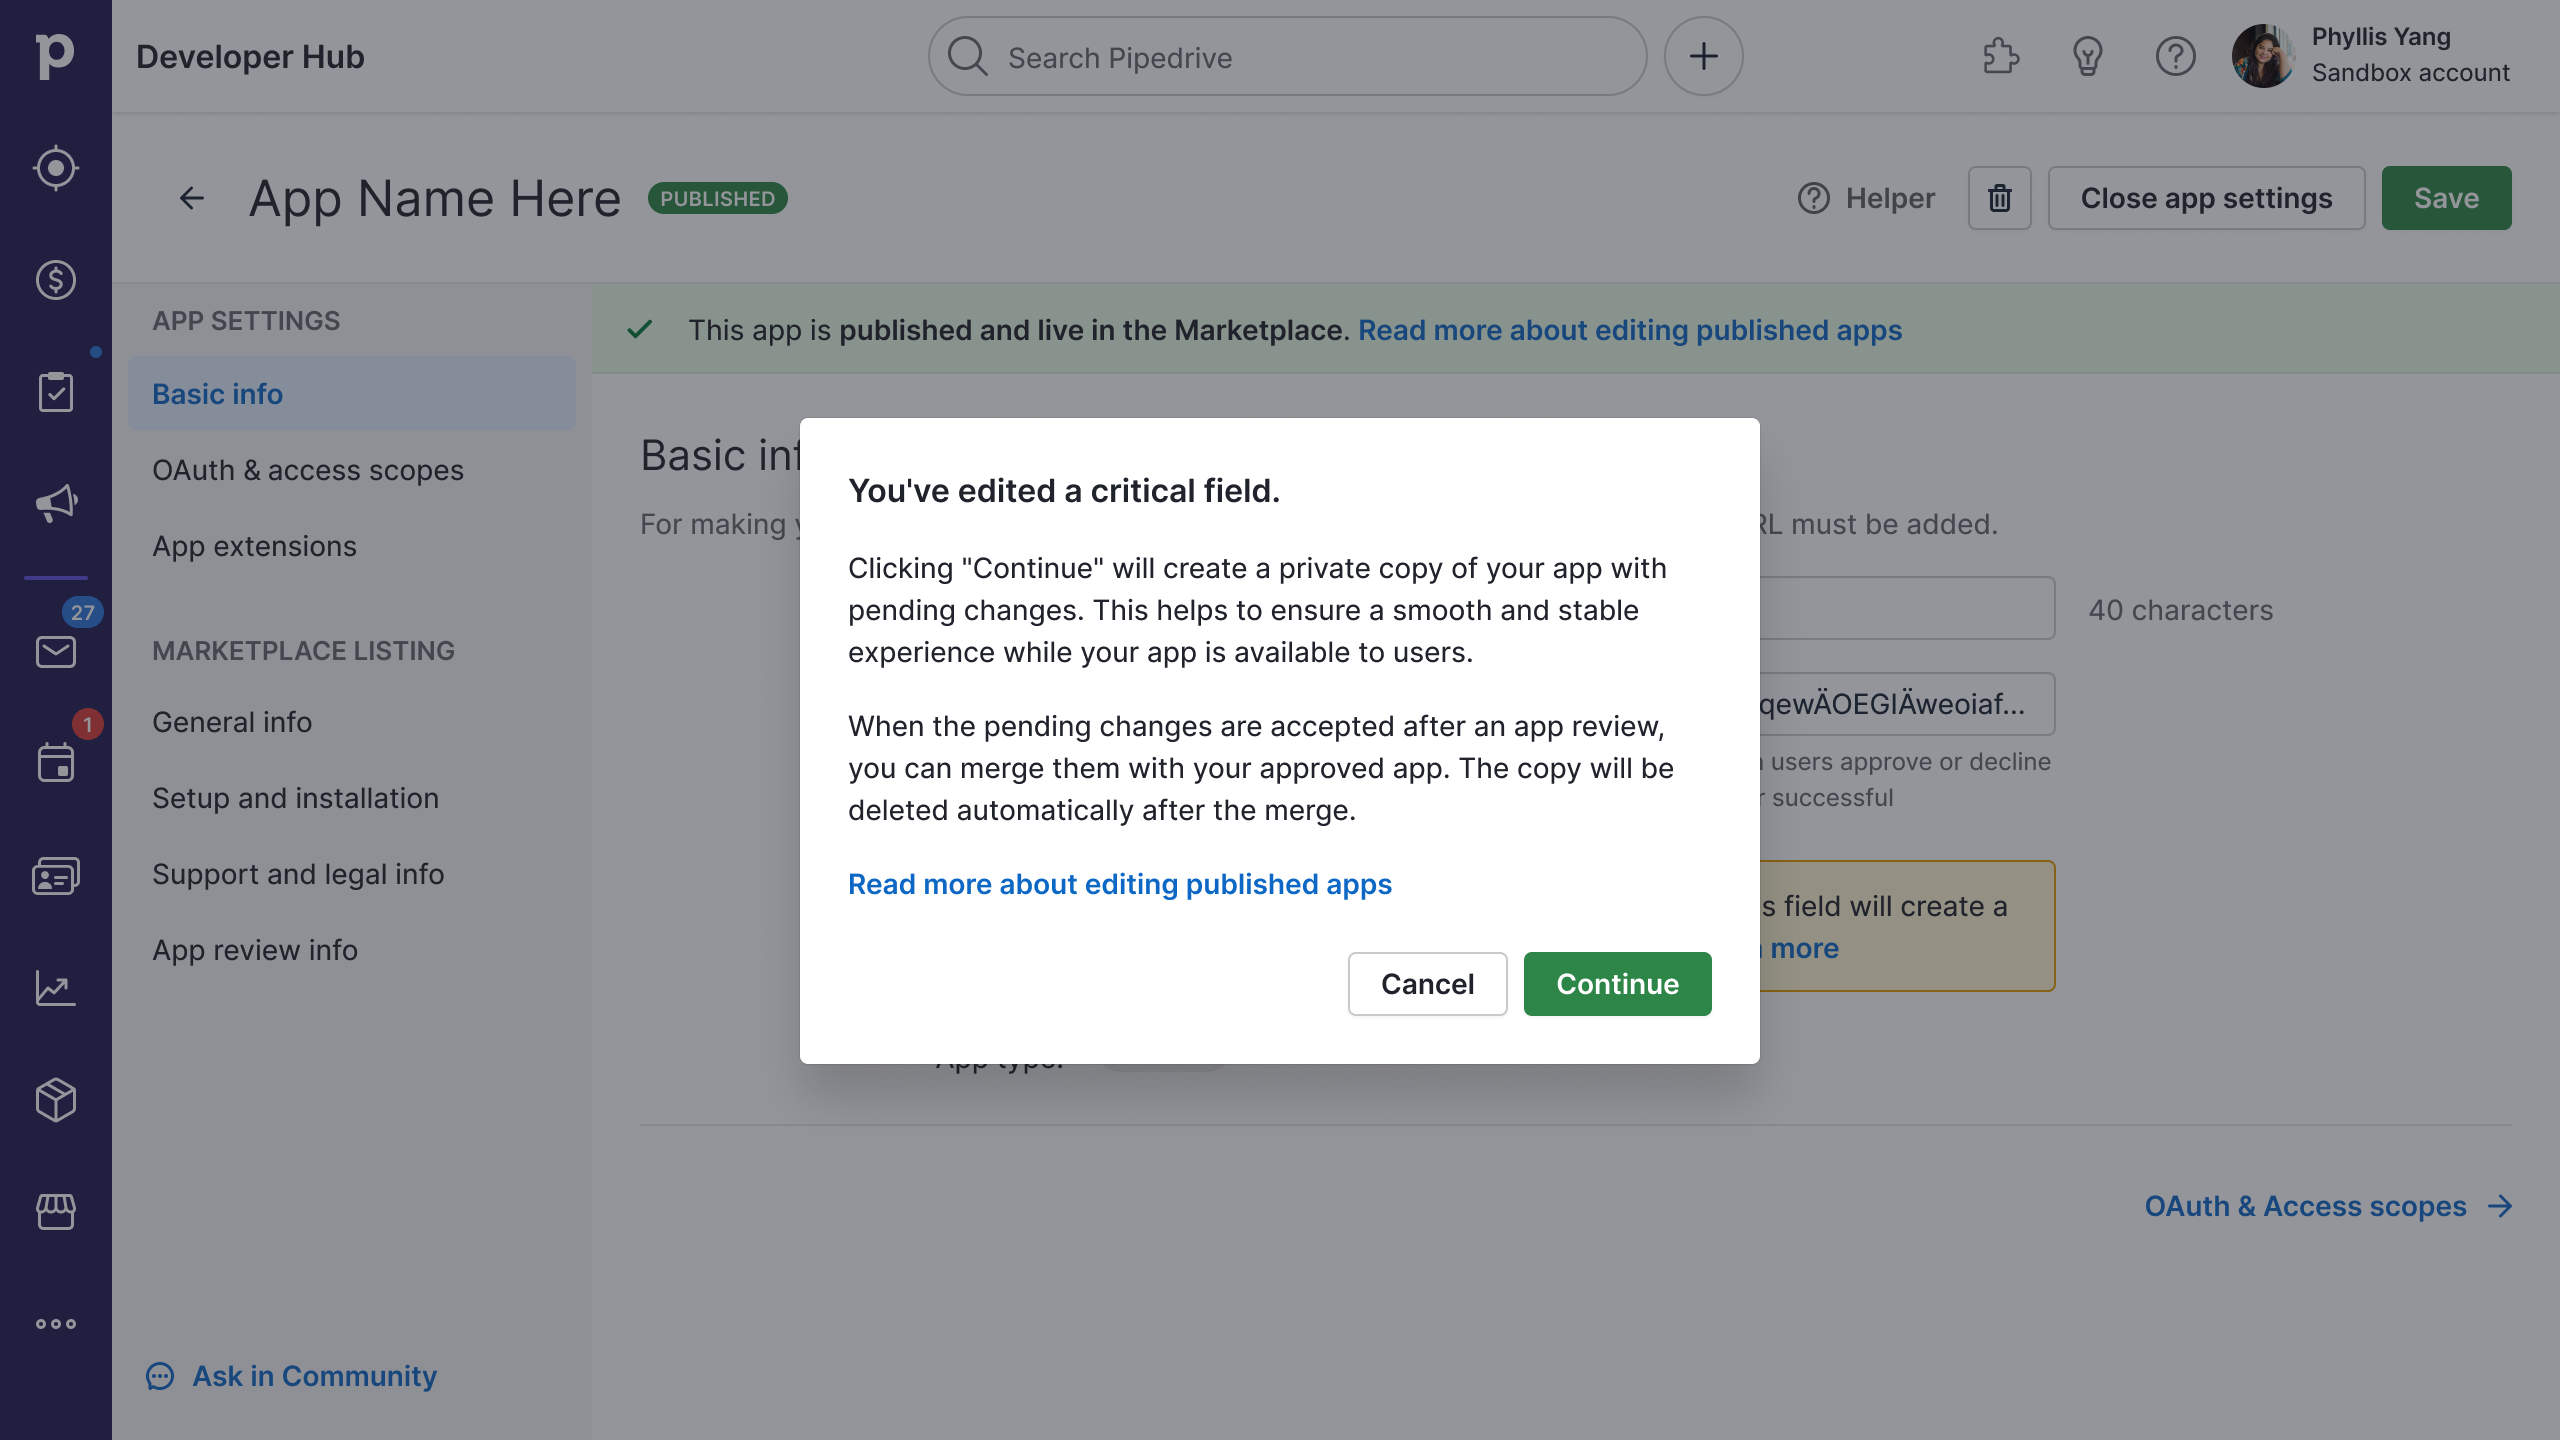Screen dimensions: 2560x1440
Task: Click Continue to create private app copy
Action: pos(1616,983)
